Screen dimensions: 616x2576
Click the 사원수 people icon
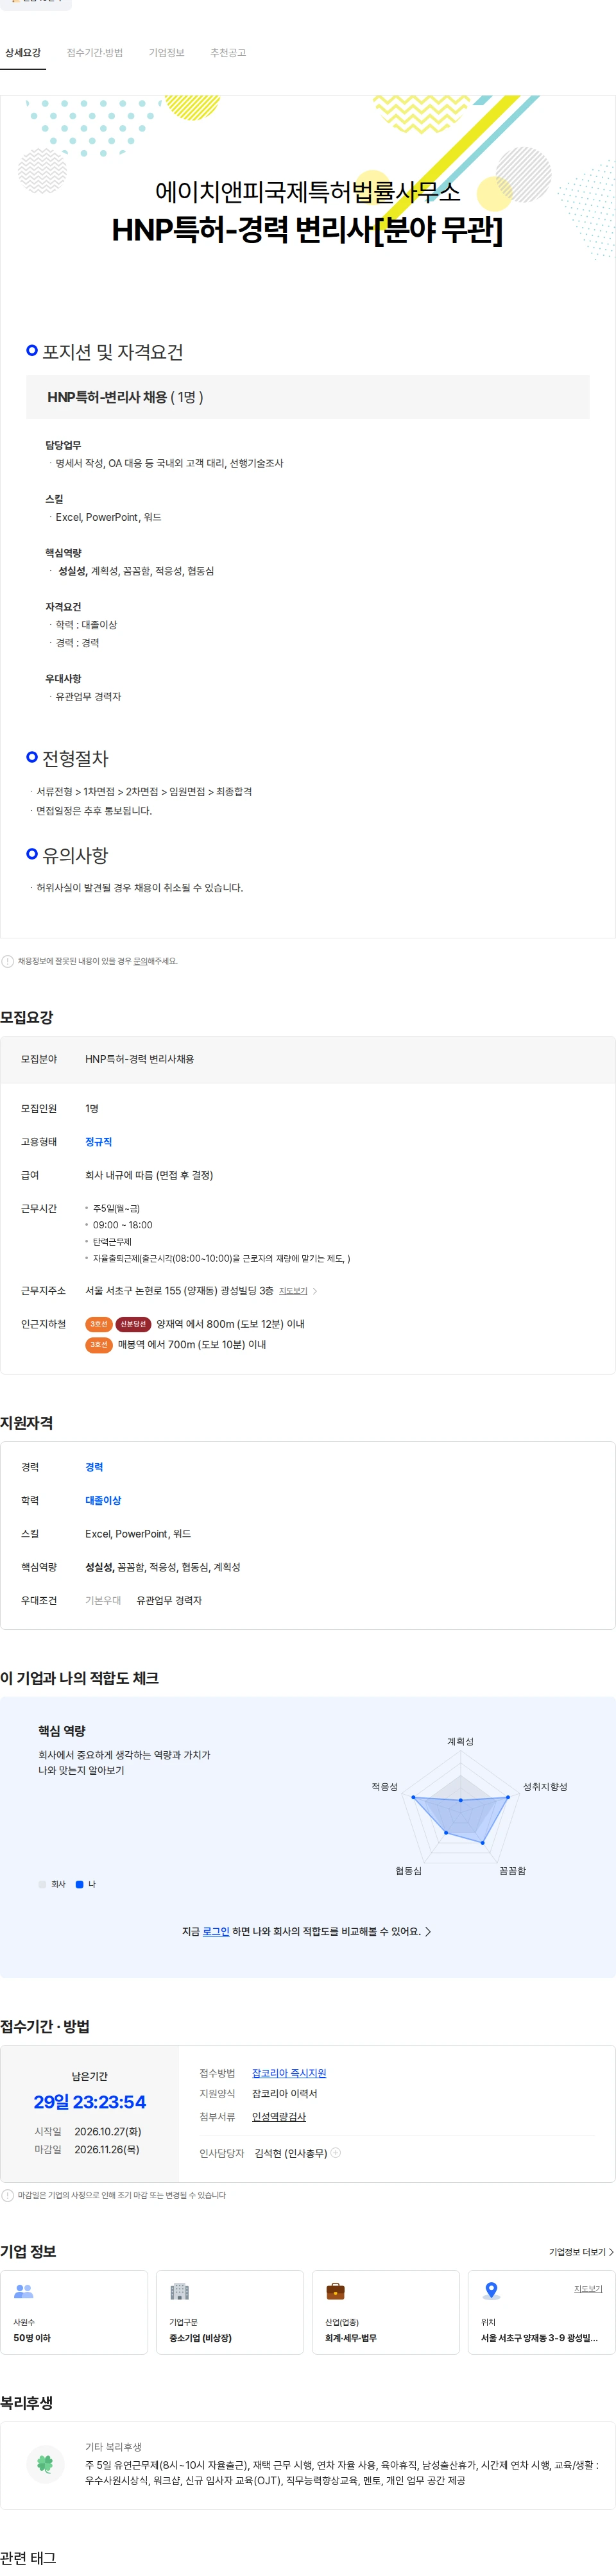click(24, 2291)
